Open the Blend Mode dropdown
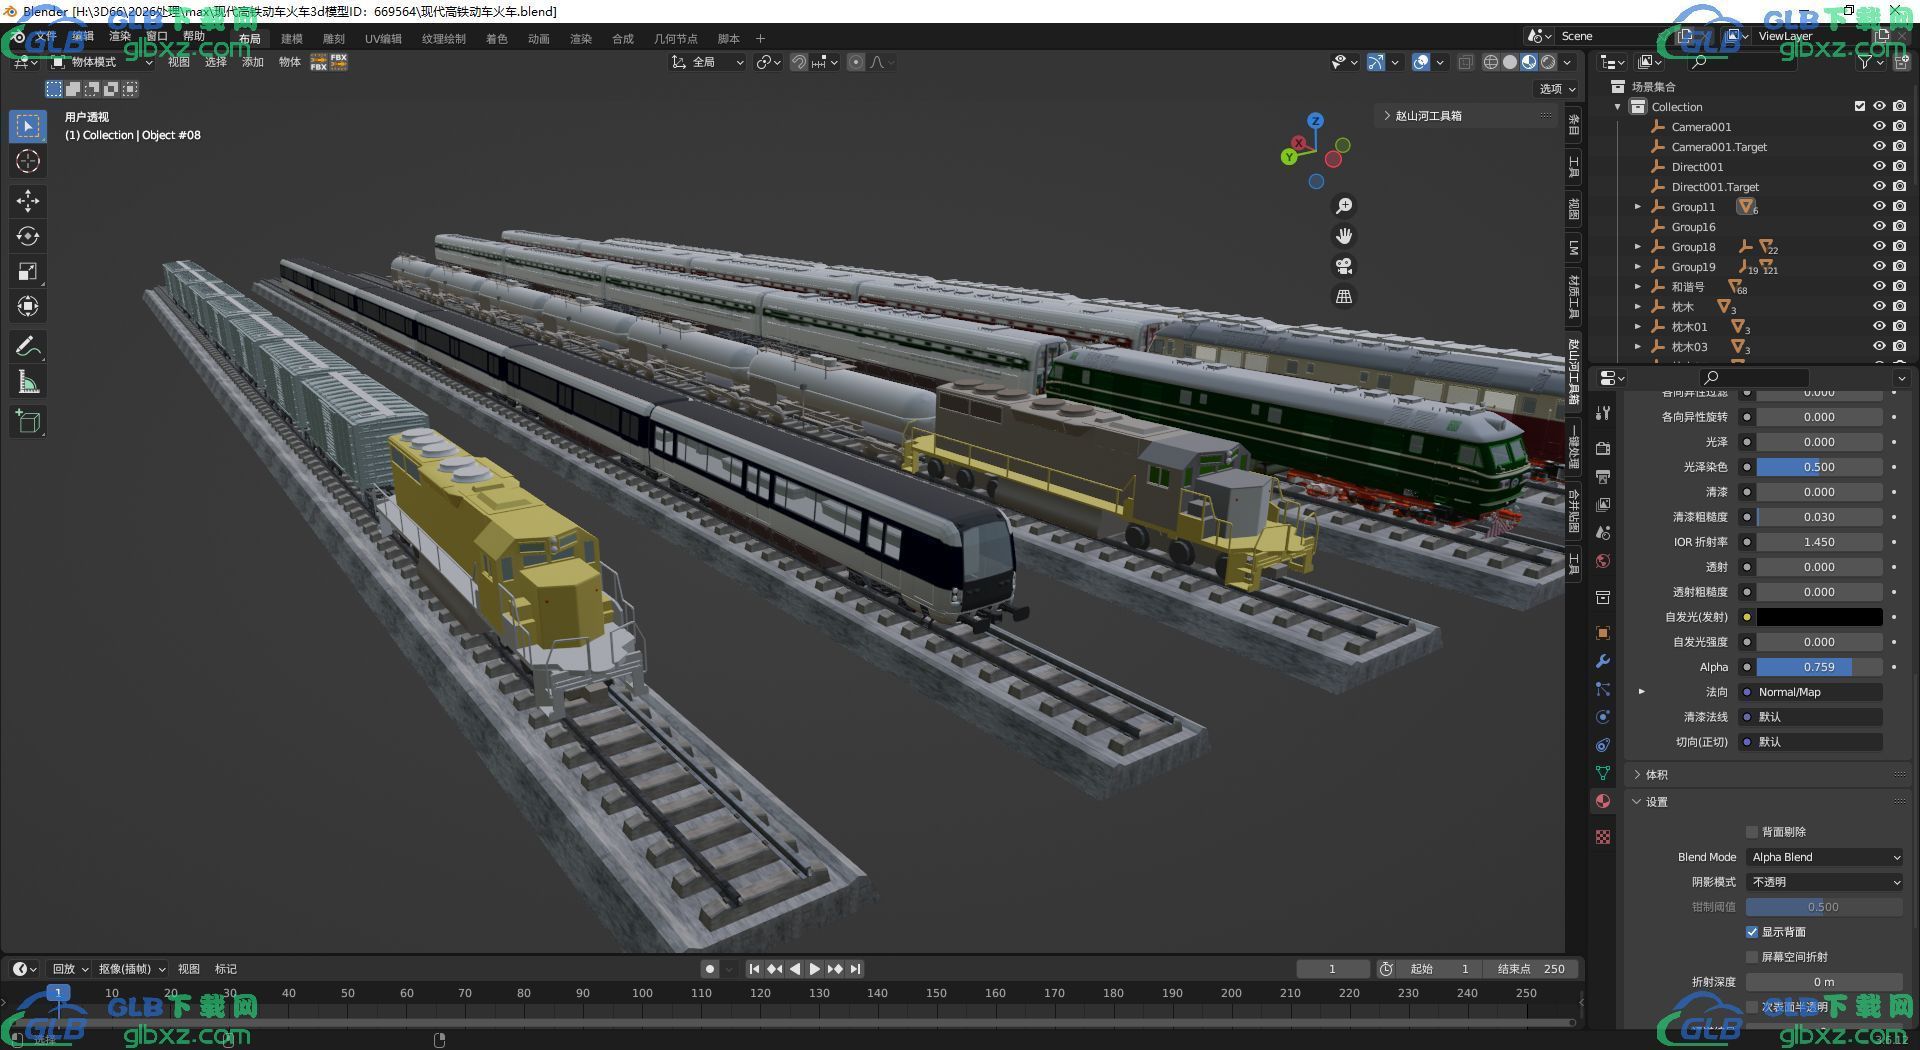1920x1050 pixels. pyautogui.click(x=1825, y=857)
